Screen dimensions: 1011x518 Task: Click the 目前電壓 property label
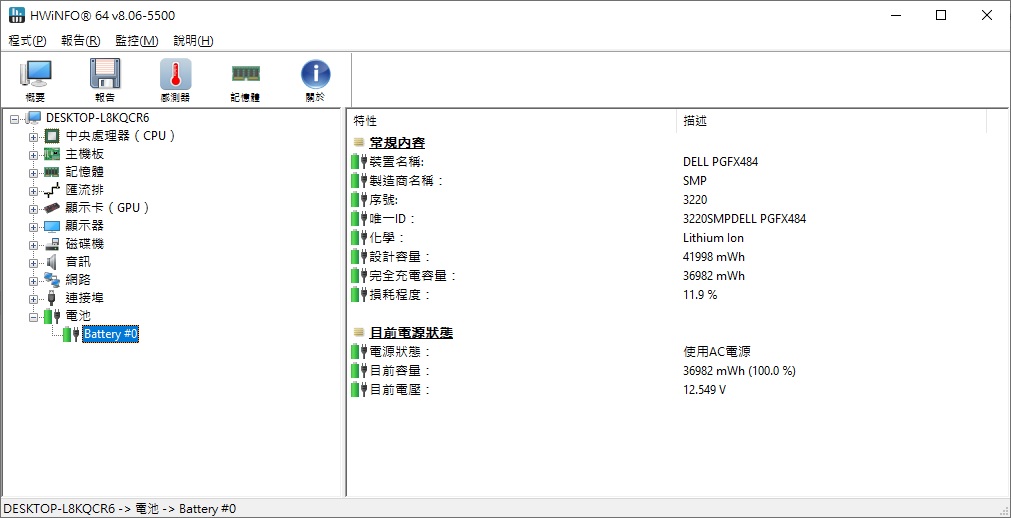400,390
